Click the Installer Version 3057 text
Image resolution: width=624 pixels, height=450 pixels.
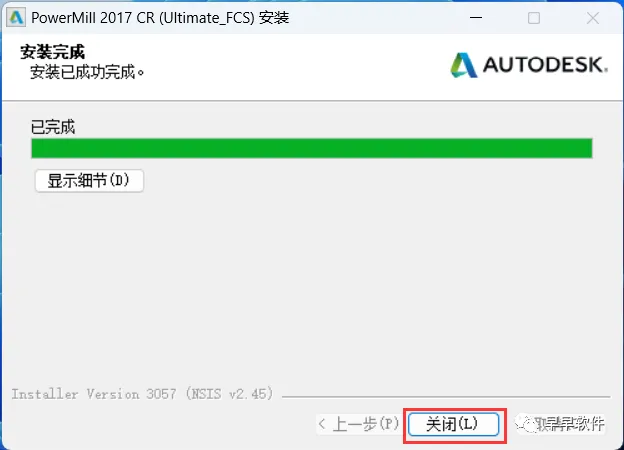click(x=142, y=394)
